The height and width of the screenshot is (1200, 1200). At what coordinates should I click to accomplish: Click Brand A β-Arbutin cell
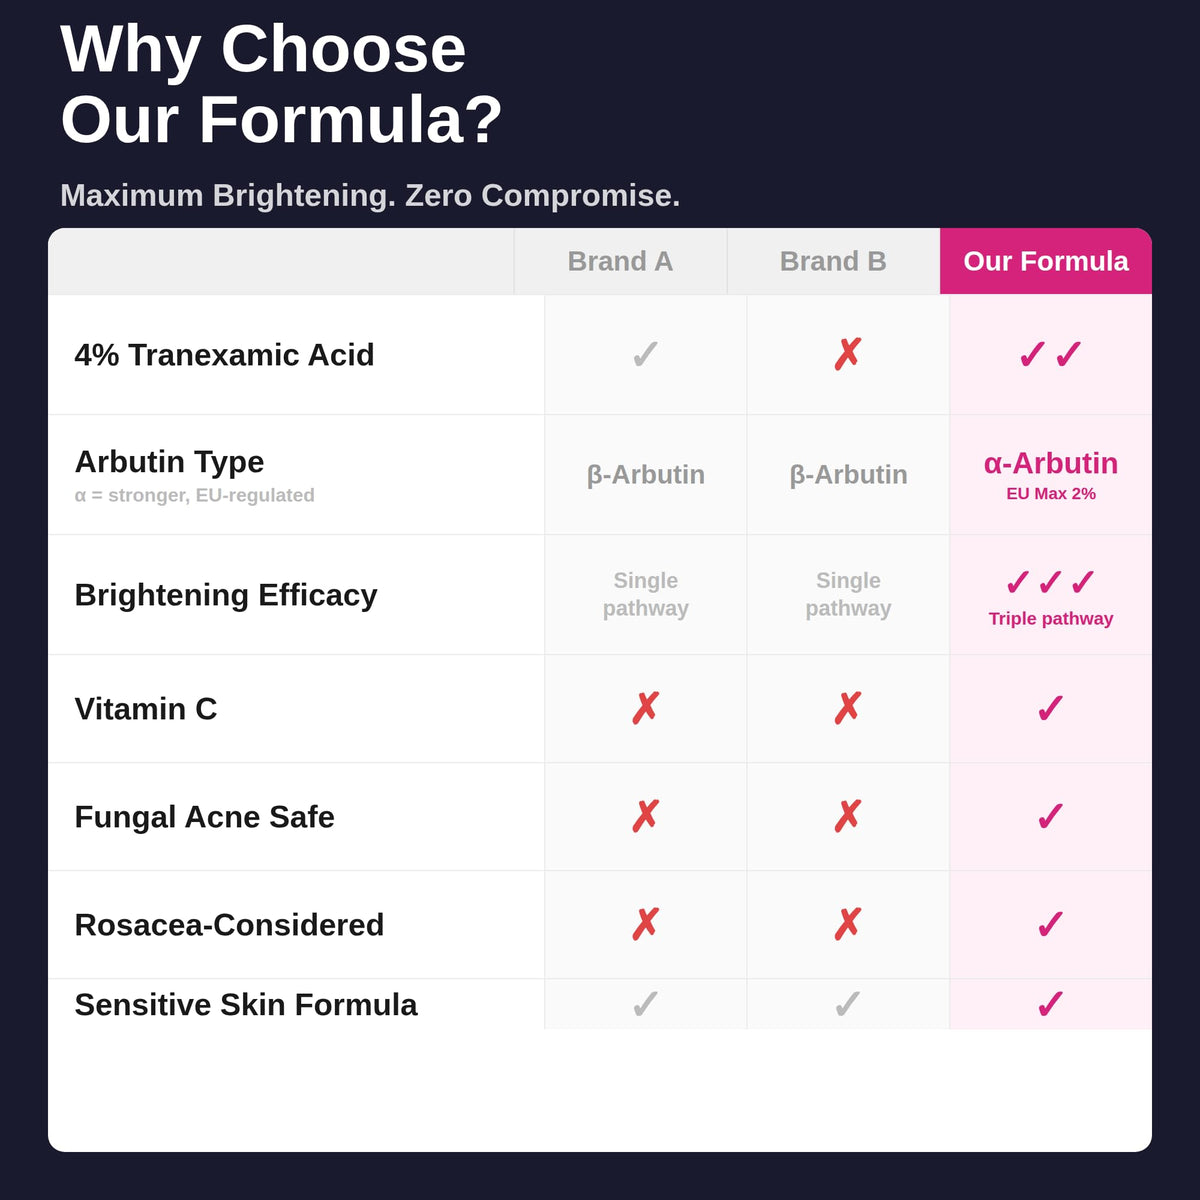tap(646, 475)
